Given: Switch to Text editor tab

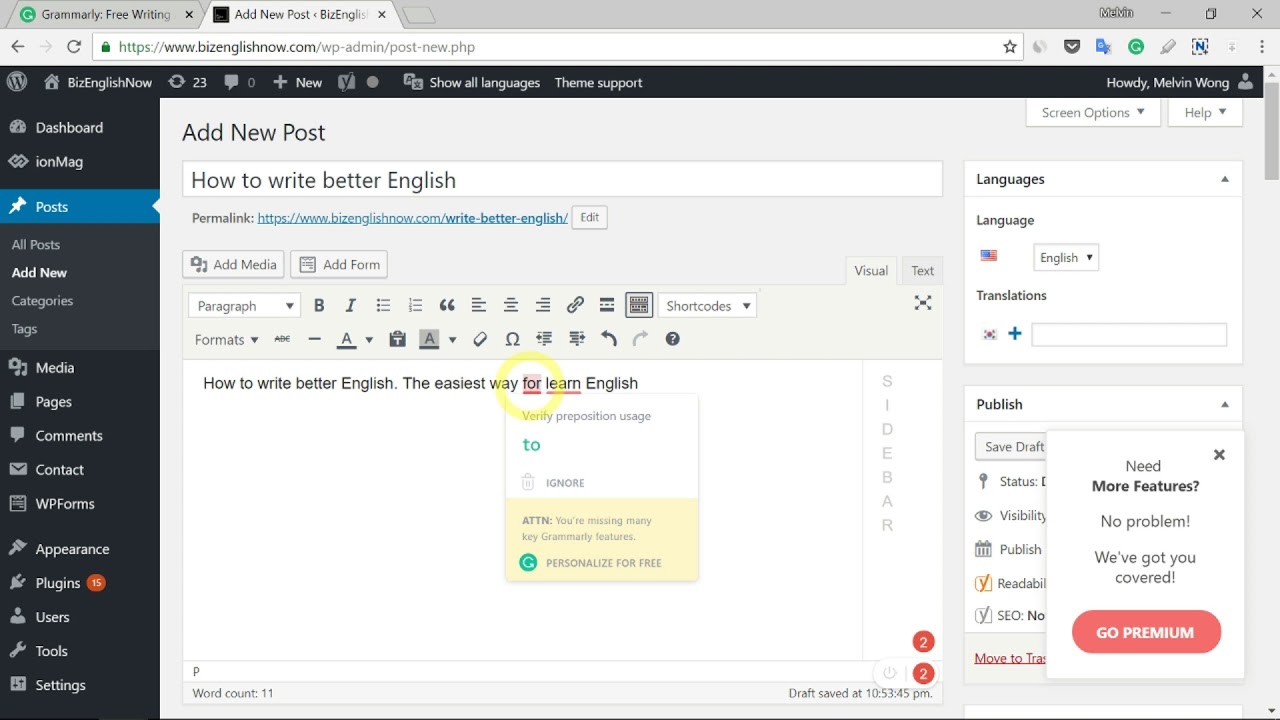Looking at the screenshot, I should tap(922, 270).
